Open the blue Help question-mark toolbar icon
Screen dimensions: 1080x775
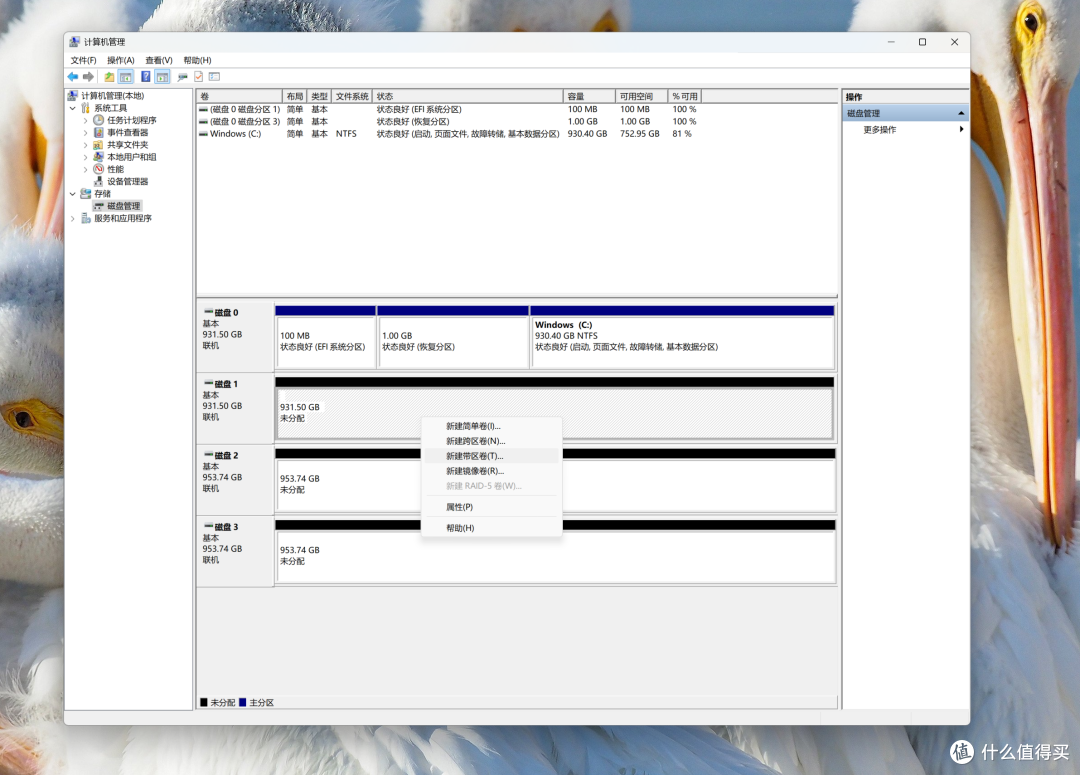[145, 76]
